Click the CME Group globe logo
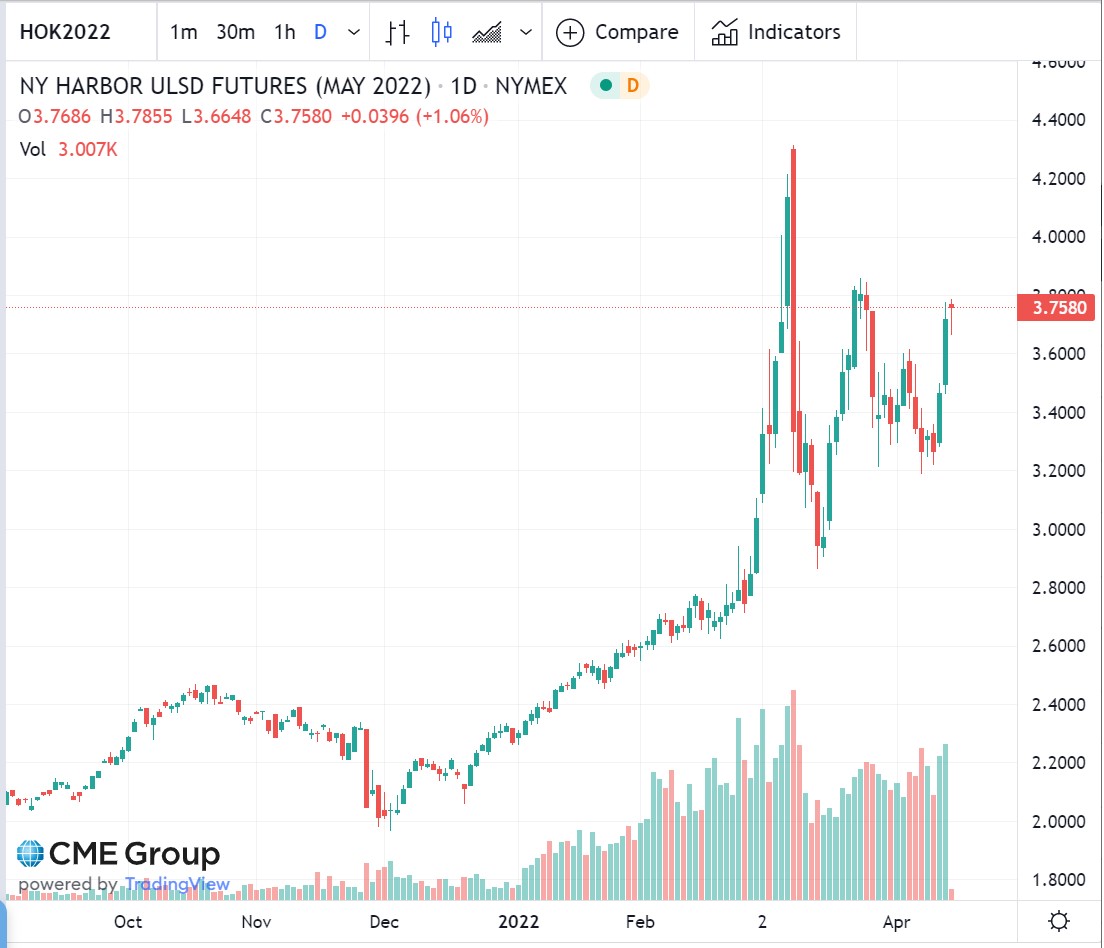The width and height of the screenshot is (1104, 948). point(30,854)
